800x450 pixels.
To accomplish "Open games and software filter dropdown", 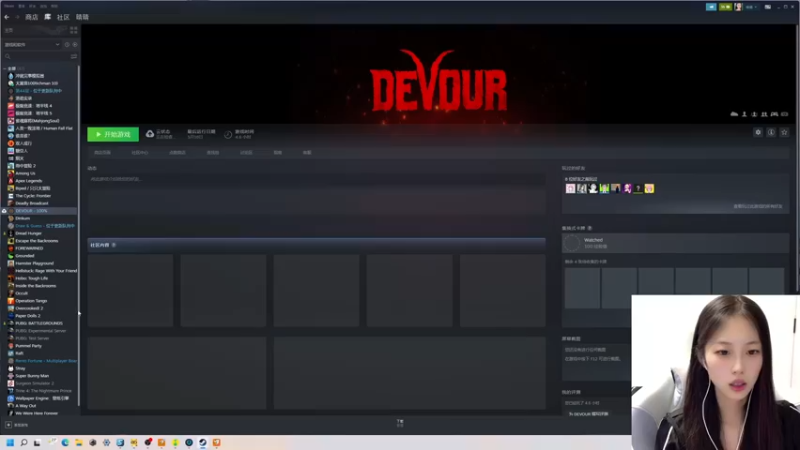I will [32, 44].
